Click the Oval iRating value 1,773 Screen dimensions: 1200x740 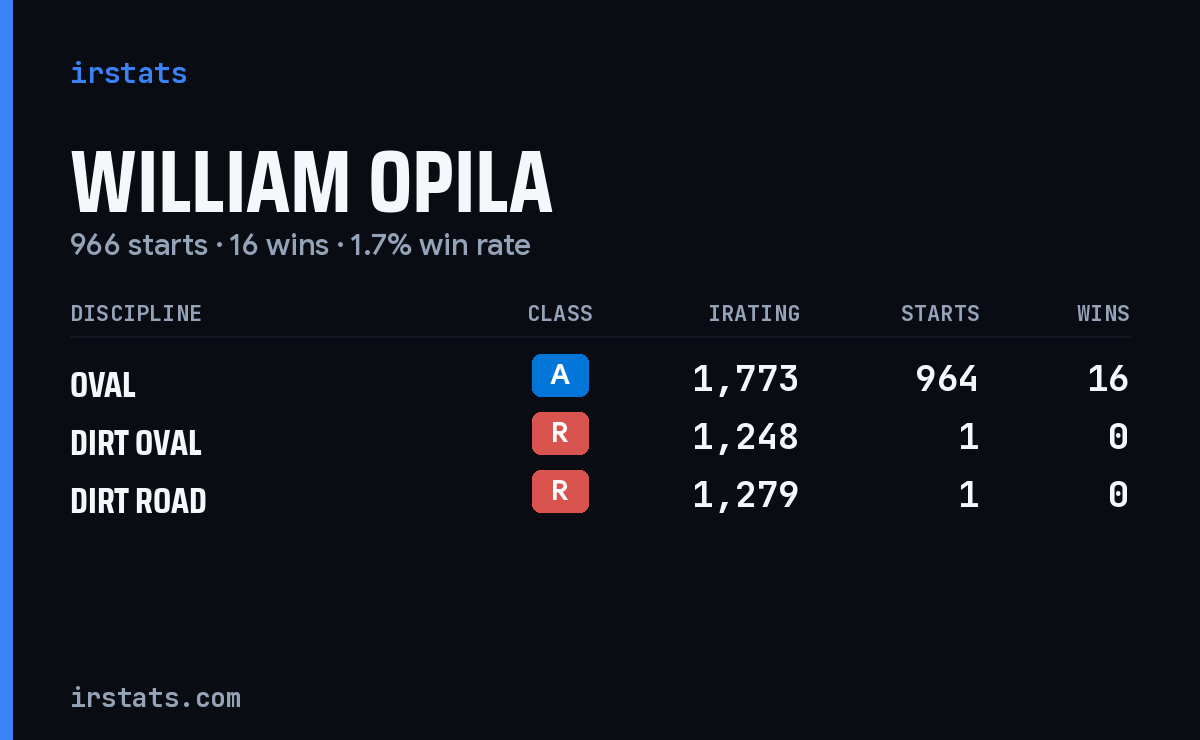(x=746, y=379)
